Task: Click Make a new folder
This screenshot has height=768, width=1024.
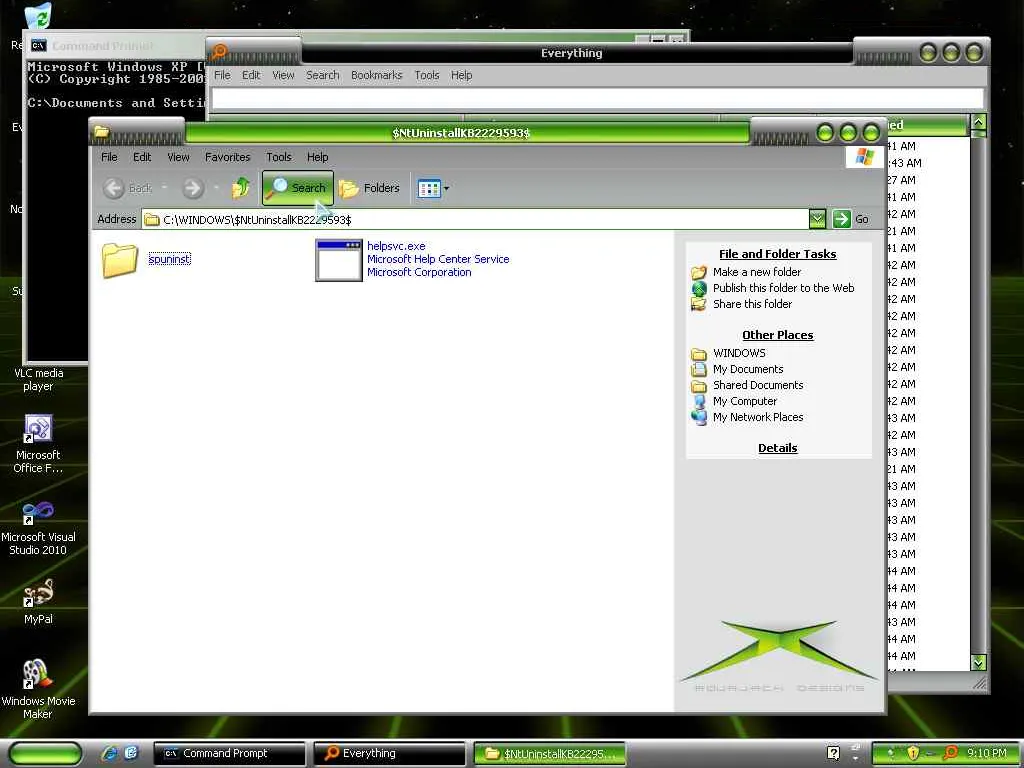Action: [x=757, y=272]
